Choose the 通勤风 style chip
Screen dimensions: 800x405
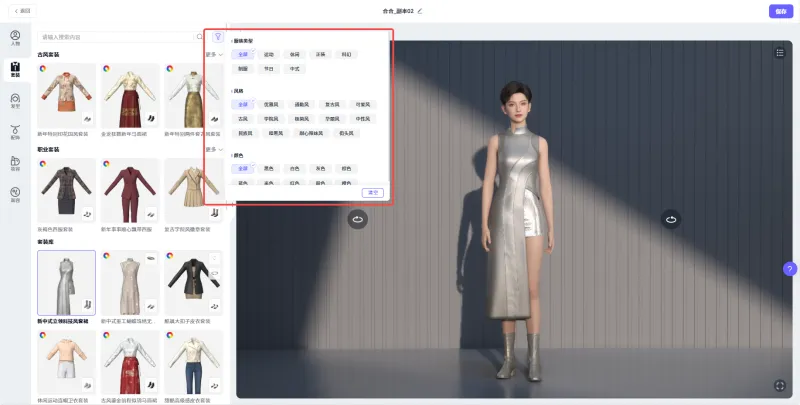coord(302,104)
